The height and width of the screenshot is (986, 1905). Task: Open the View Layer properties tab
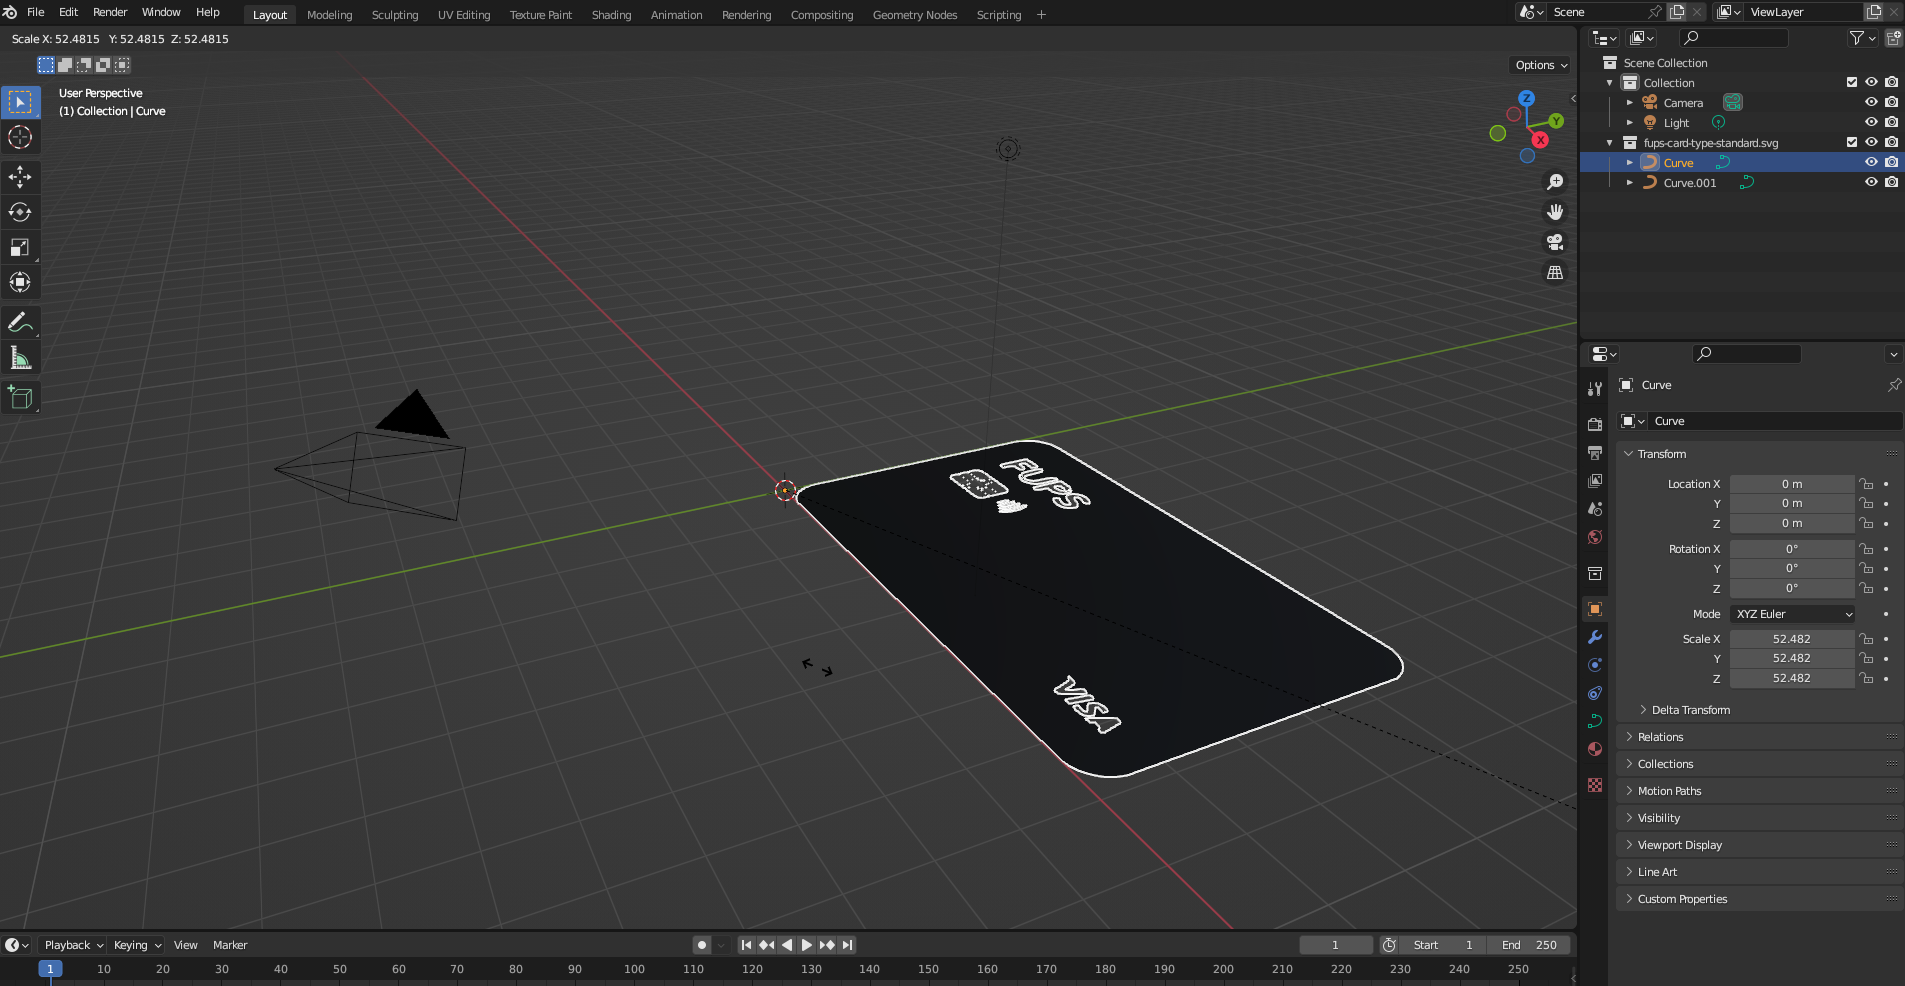pos(1595,481)
